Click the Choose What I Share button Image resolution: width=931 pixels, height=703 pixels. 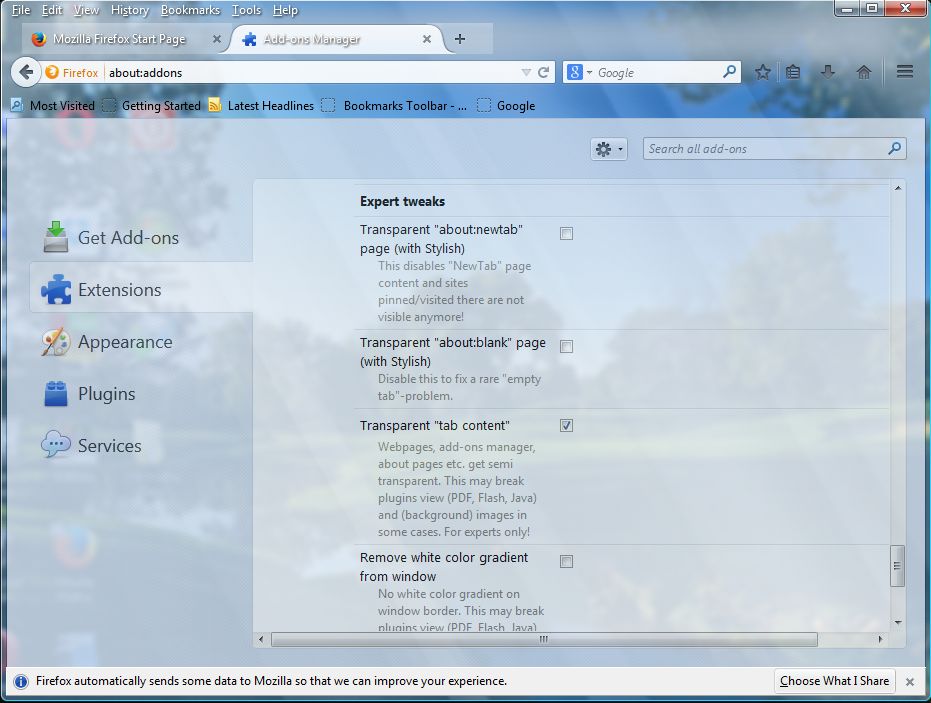(834, 681)
